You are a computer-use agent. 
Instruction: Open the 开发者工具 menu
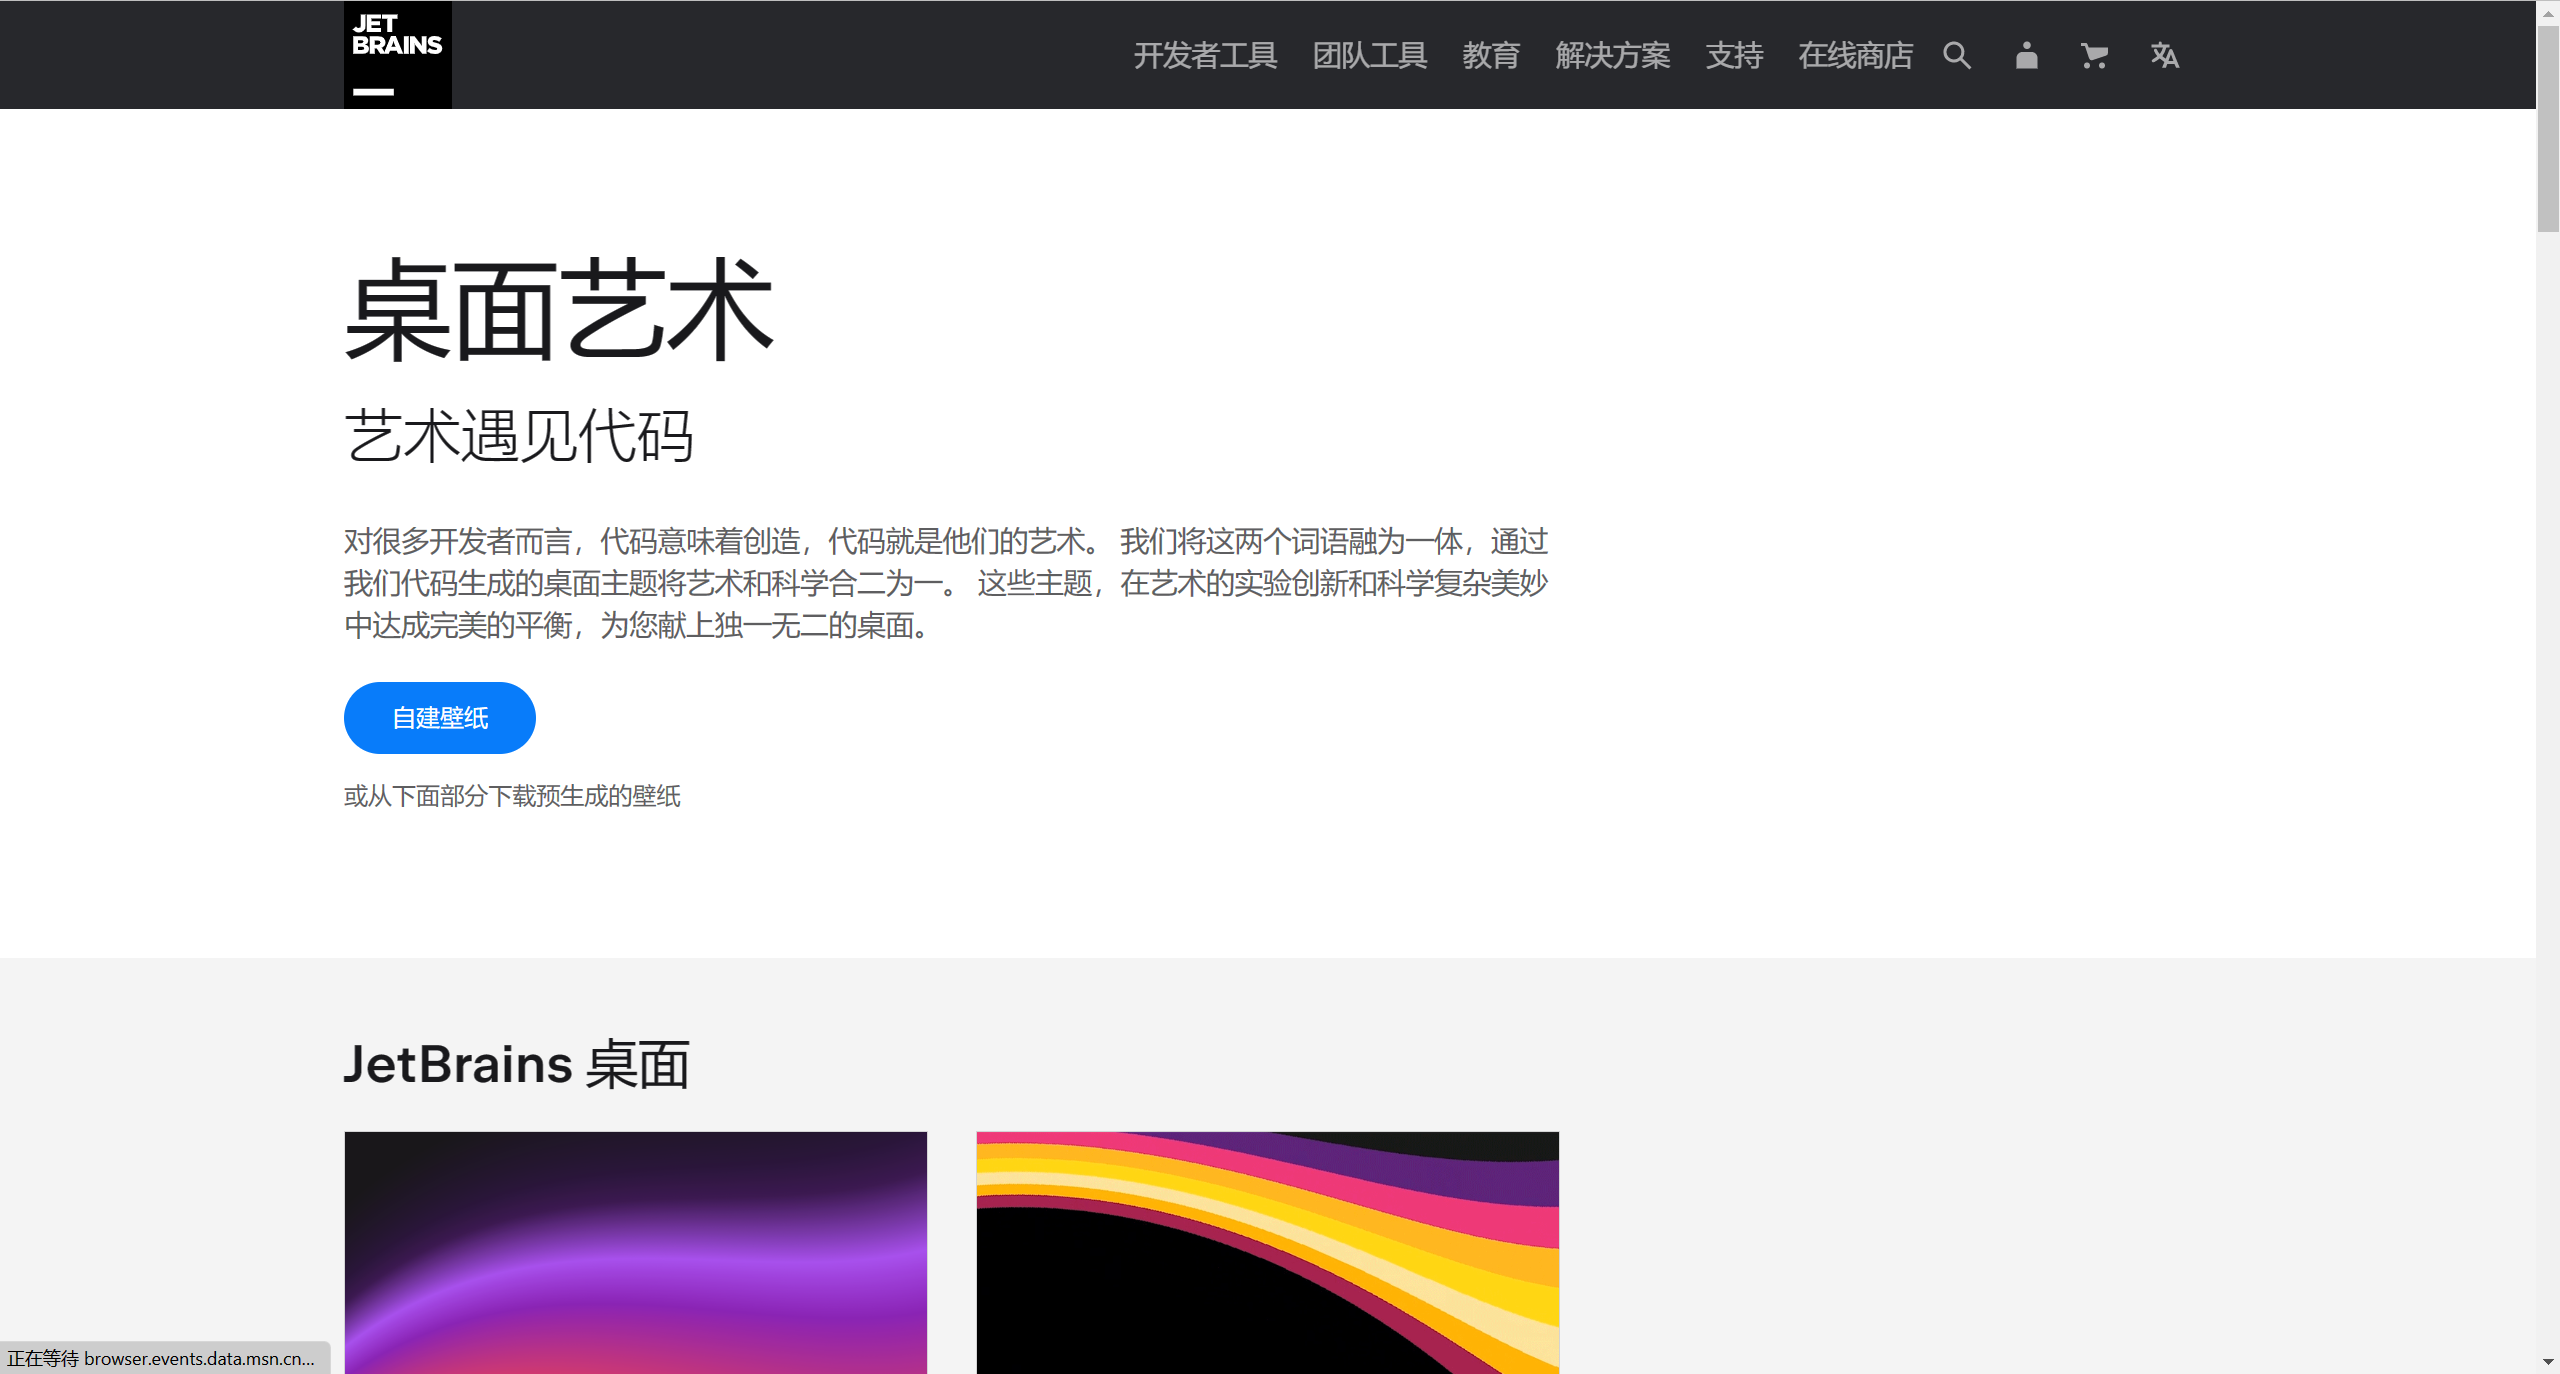pos(1205,56)
